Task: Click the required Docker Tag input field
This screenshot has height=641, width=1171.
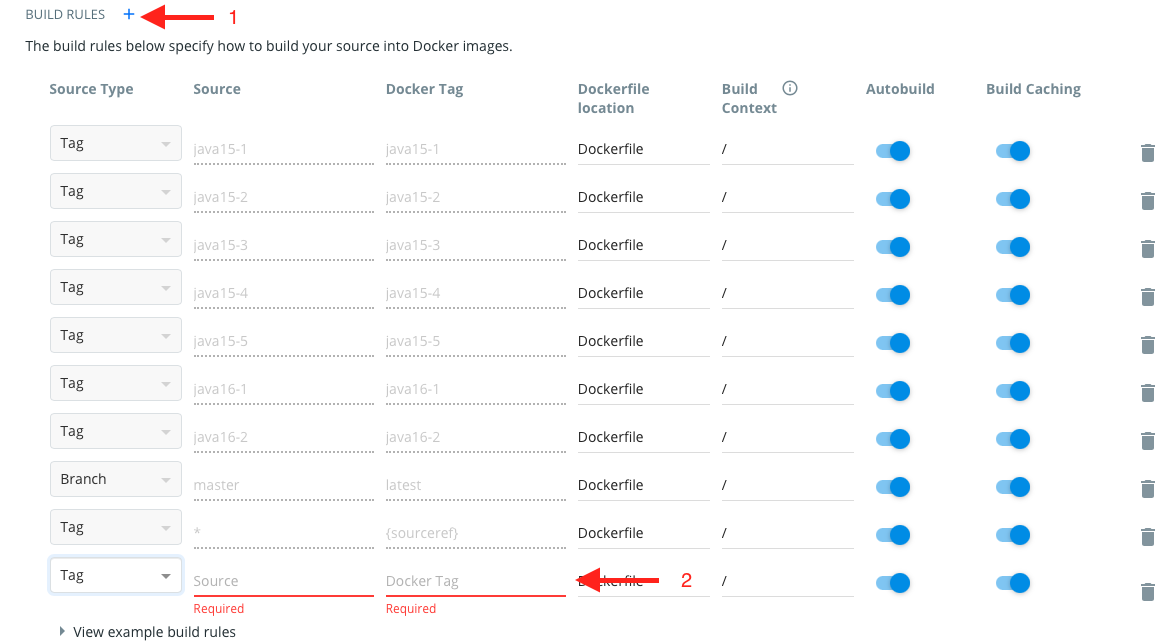Action: [475, 581]
